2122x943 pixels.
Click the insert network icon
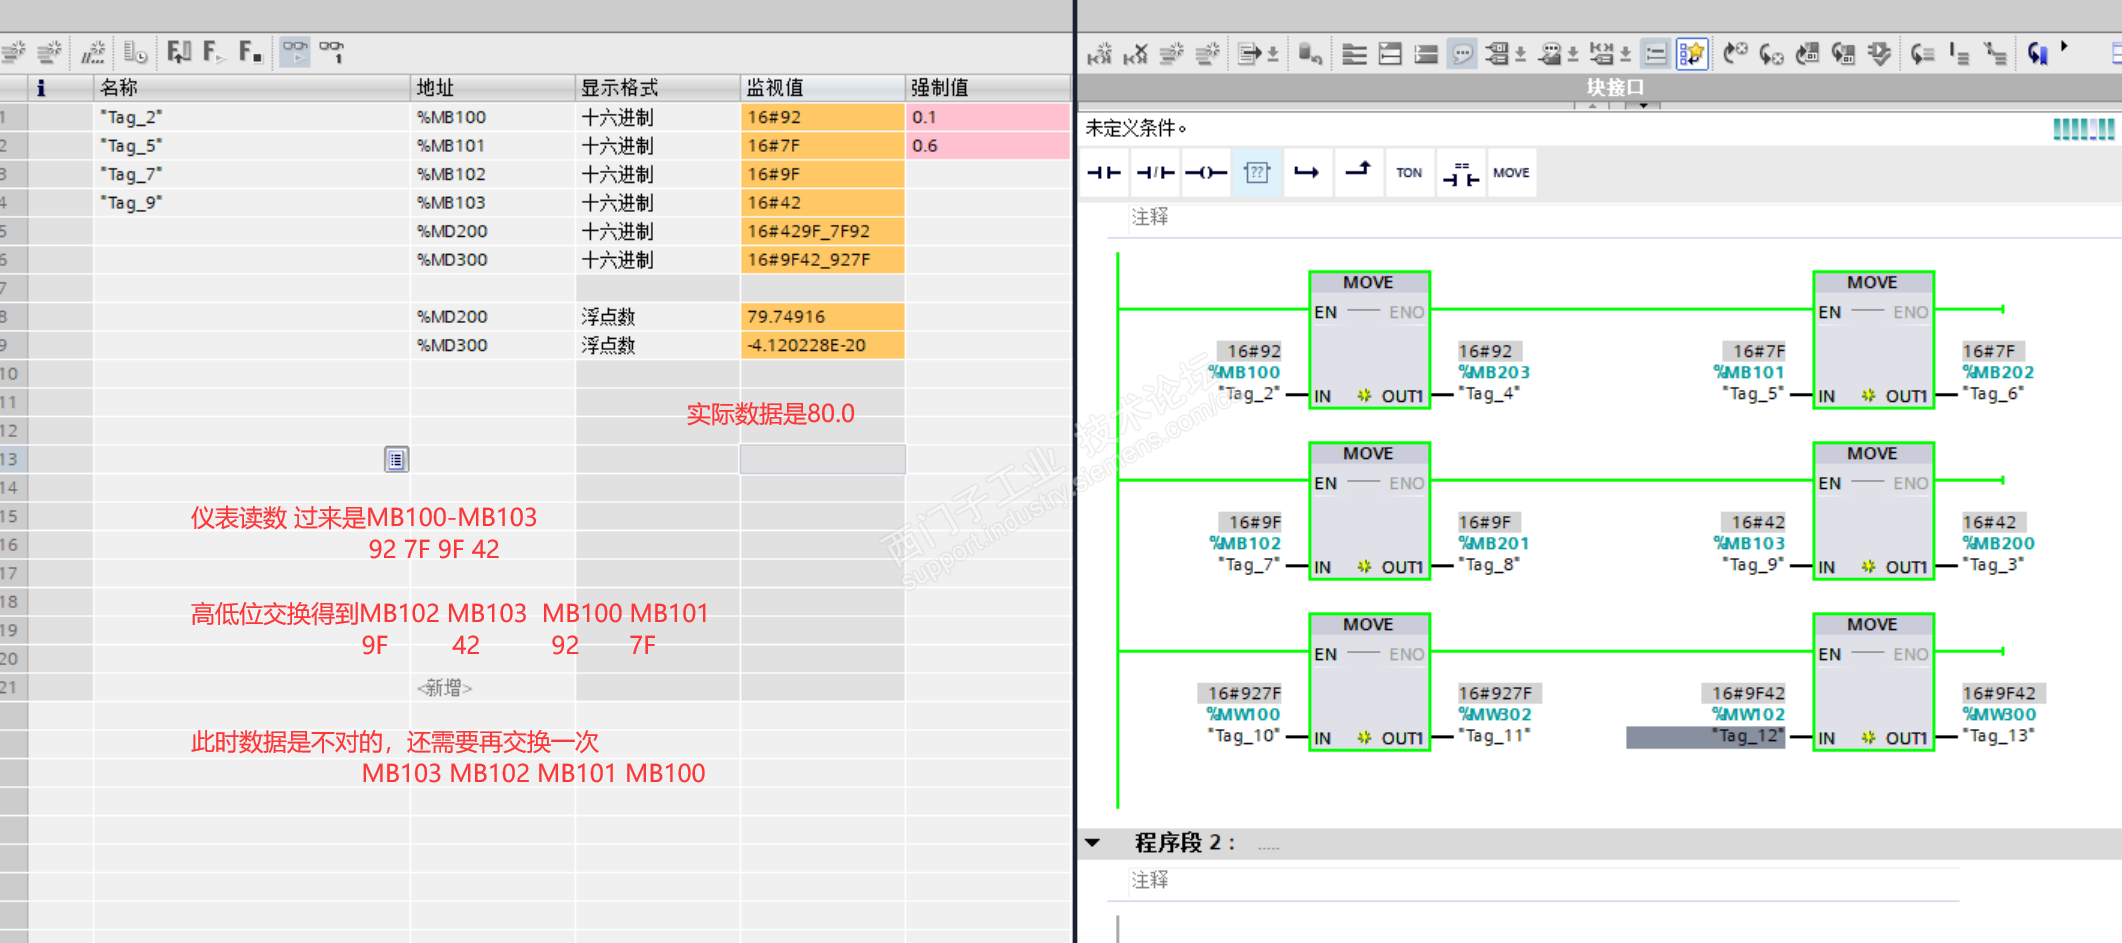(1100, 53)
